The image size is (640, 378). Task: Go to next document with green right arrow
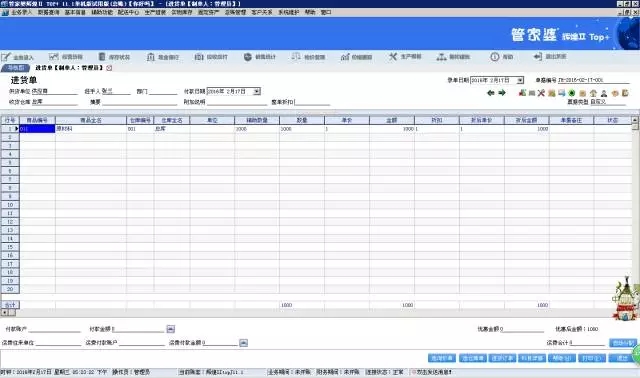[x=502, y=93]
